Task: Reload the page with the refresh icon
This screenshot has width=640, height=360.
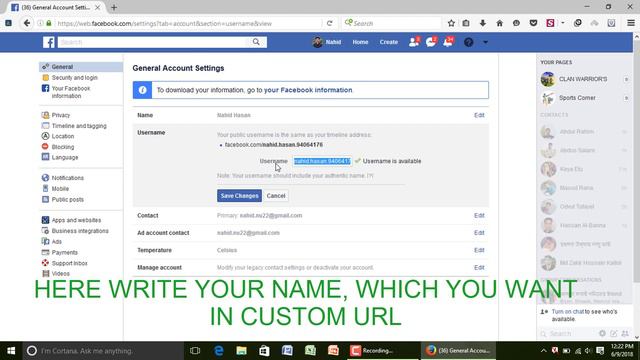Action: (329, 23)
